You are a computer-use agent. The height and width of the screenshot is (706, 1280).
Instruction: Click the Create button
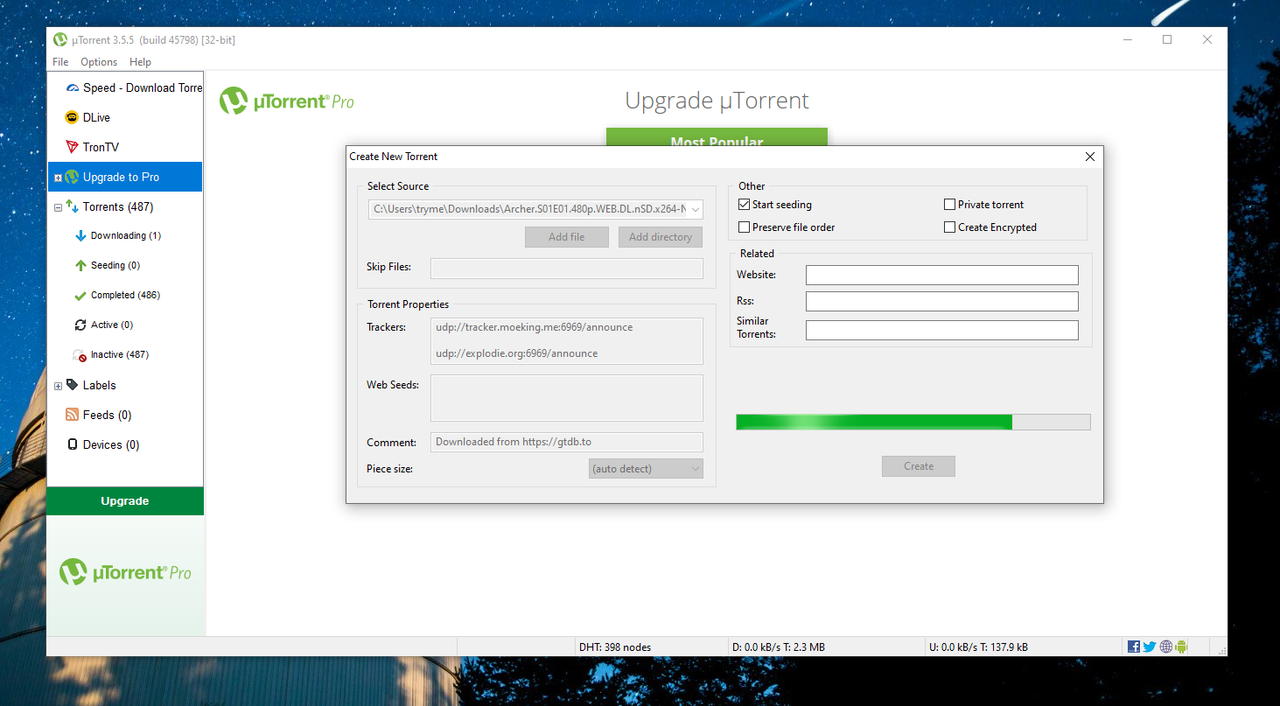click(918, 466)
